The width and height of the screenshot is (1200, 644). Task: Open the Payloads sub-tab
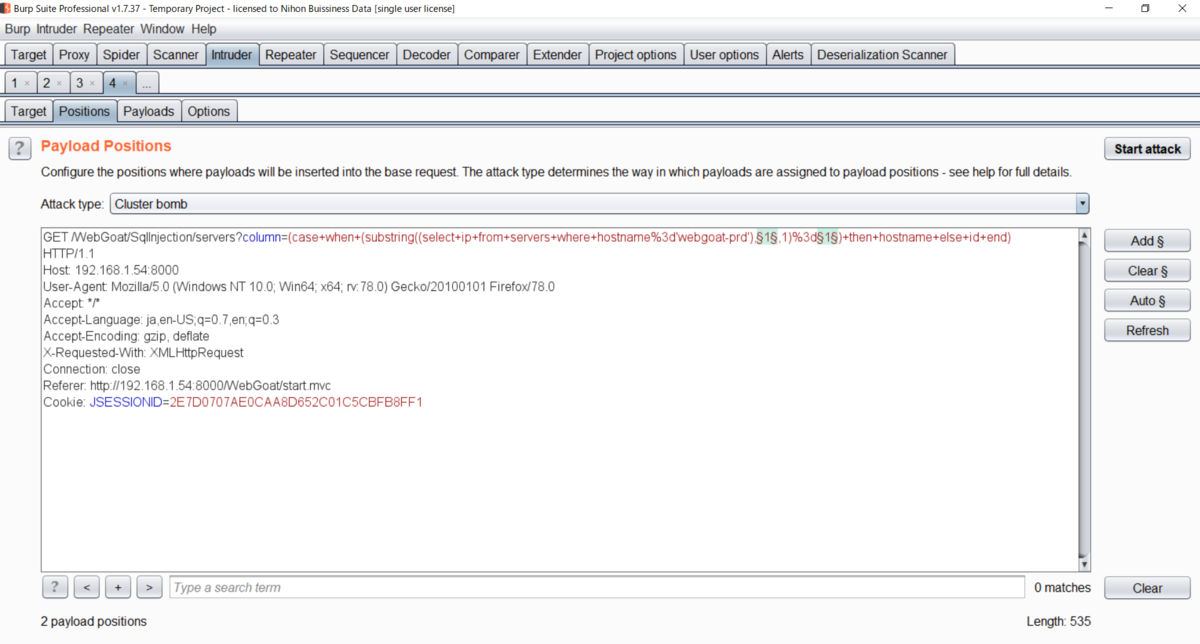tap(149, 111)
